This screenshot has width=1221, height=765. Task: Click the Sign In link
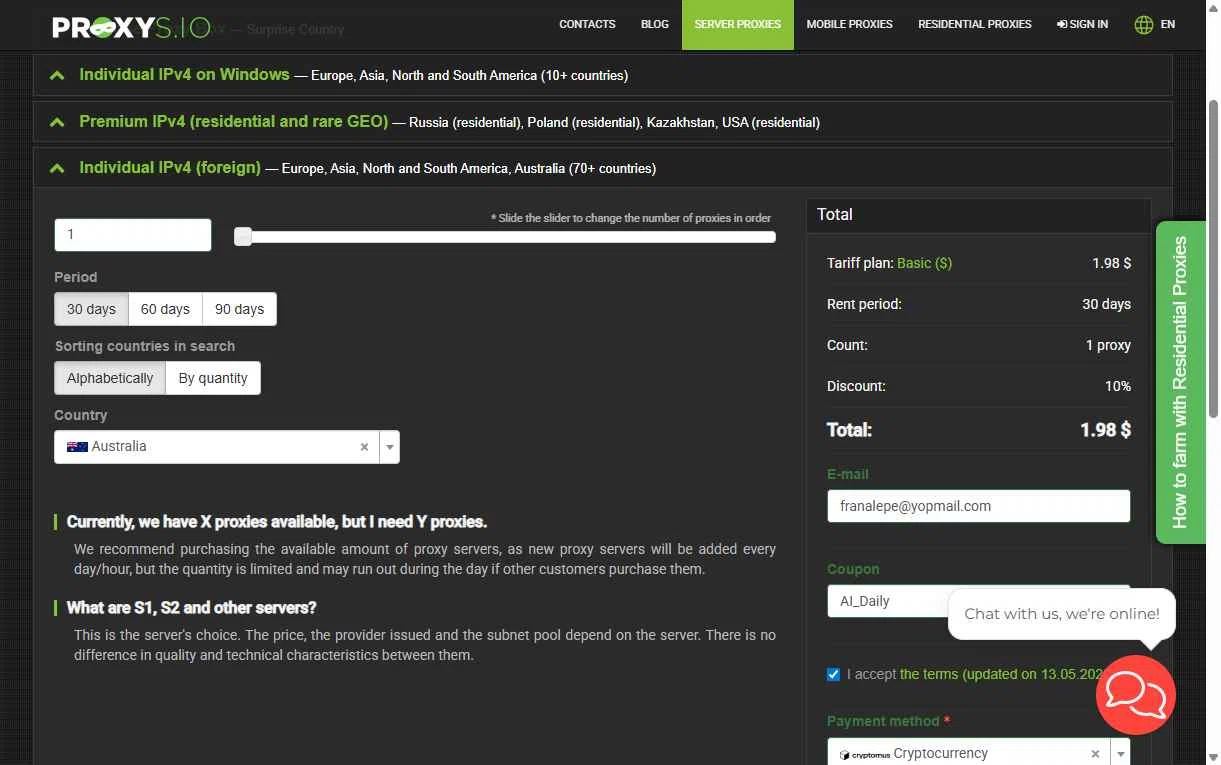[x=1082, y=24]
